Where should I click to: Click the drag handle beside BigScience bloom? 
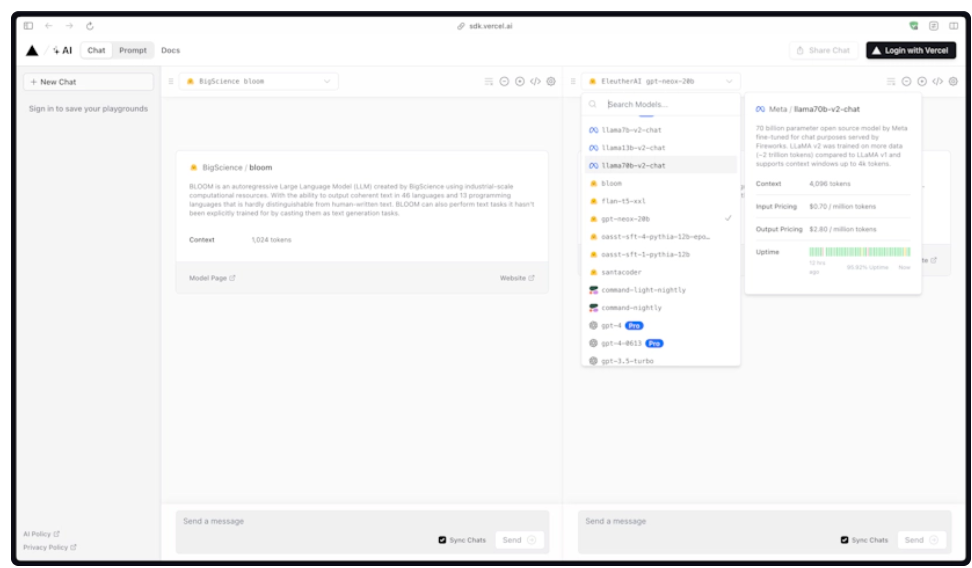click(x=171, y=81)
